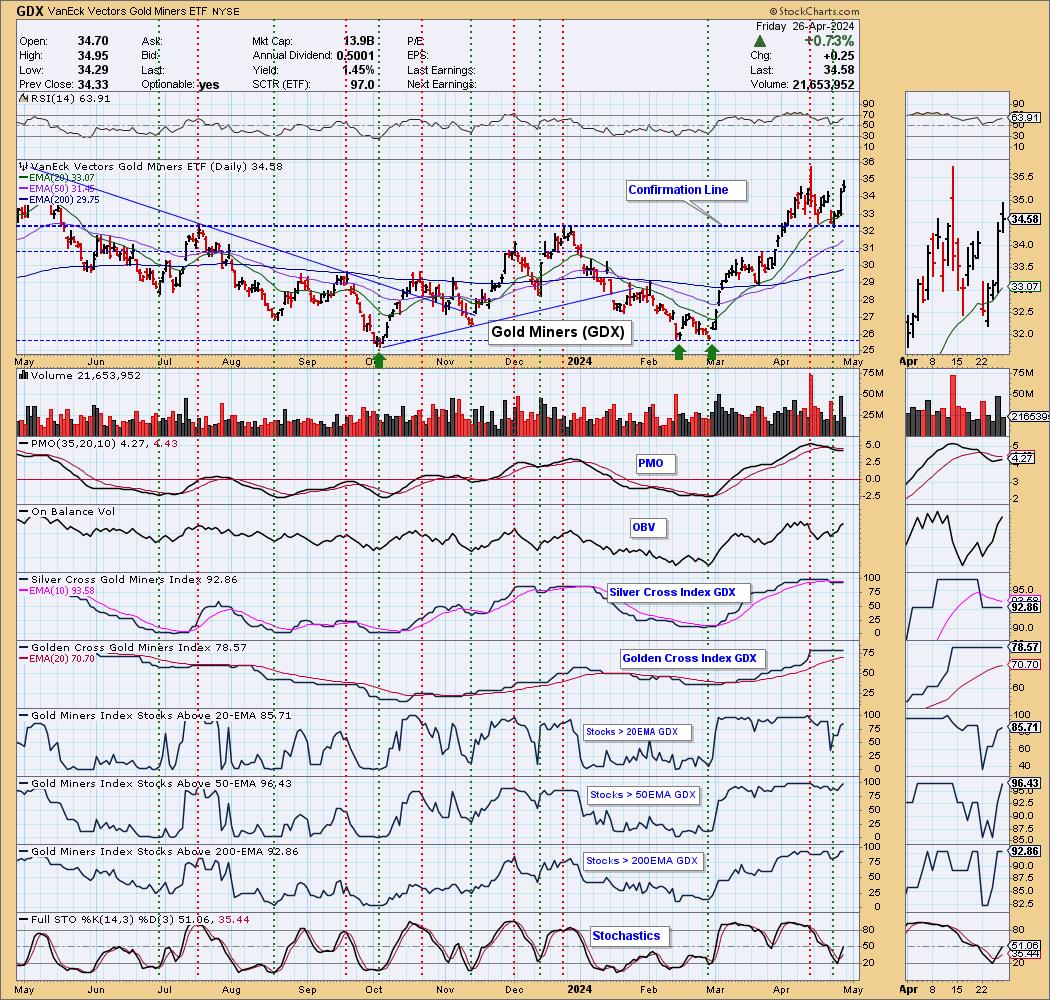The height and width of the screenshot is (1000, 1050).
Task: Click the 'Gold Miners (GDX)' label box
Action: (x=558, y=332)
